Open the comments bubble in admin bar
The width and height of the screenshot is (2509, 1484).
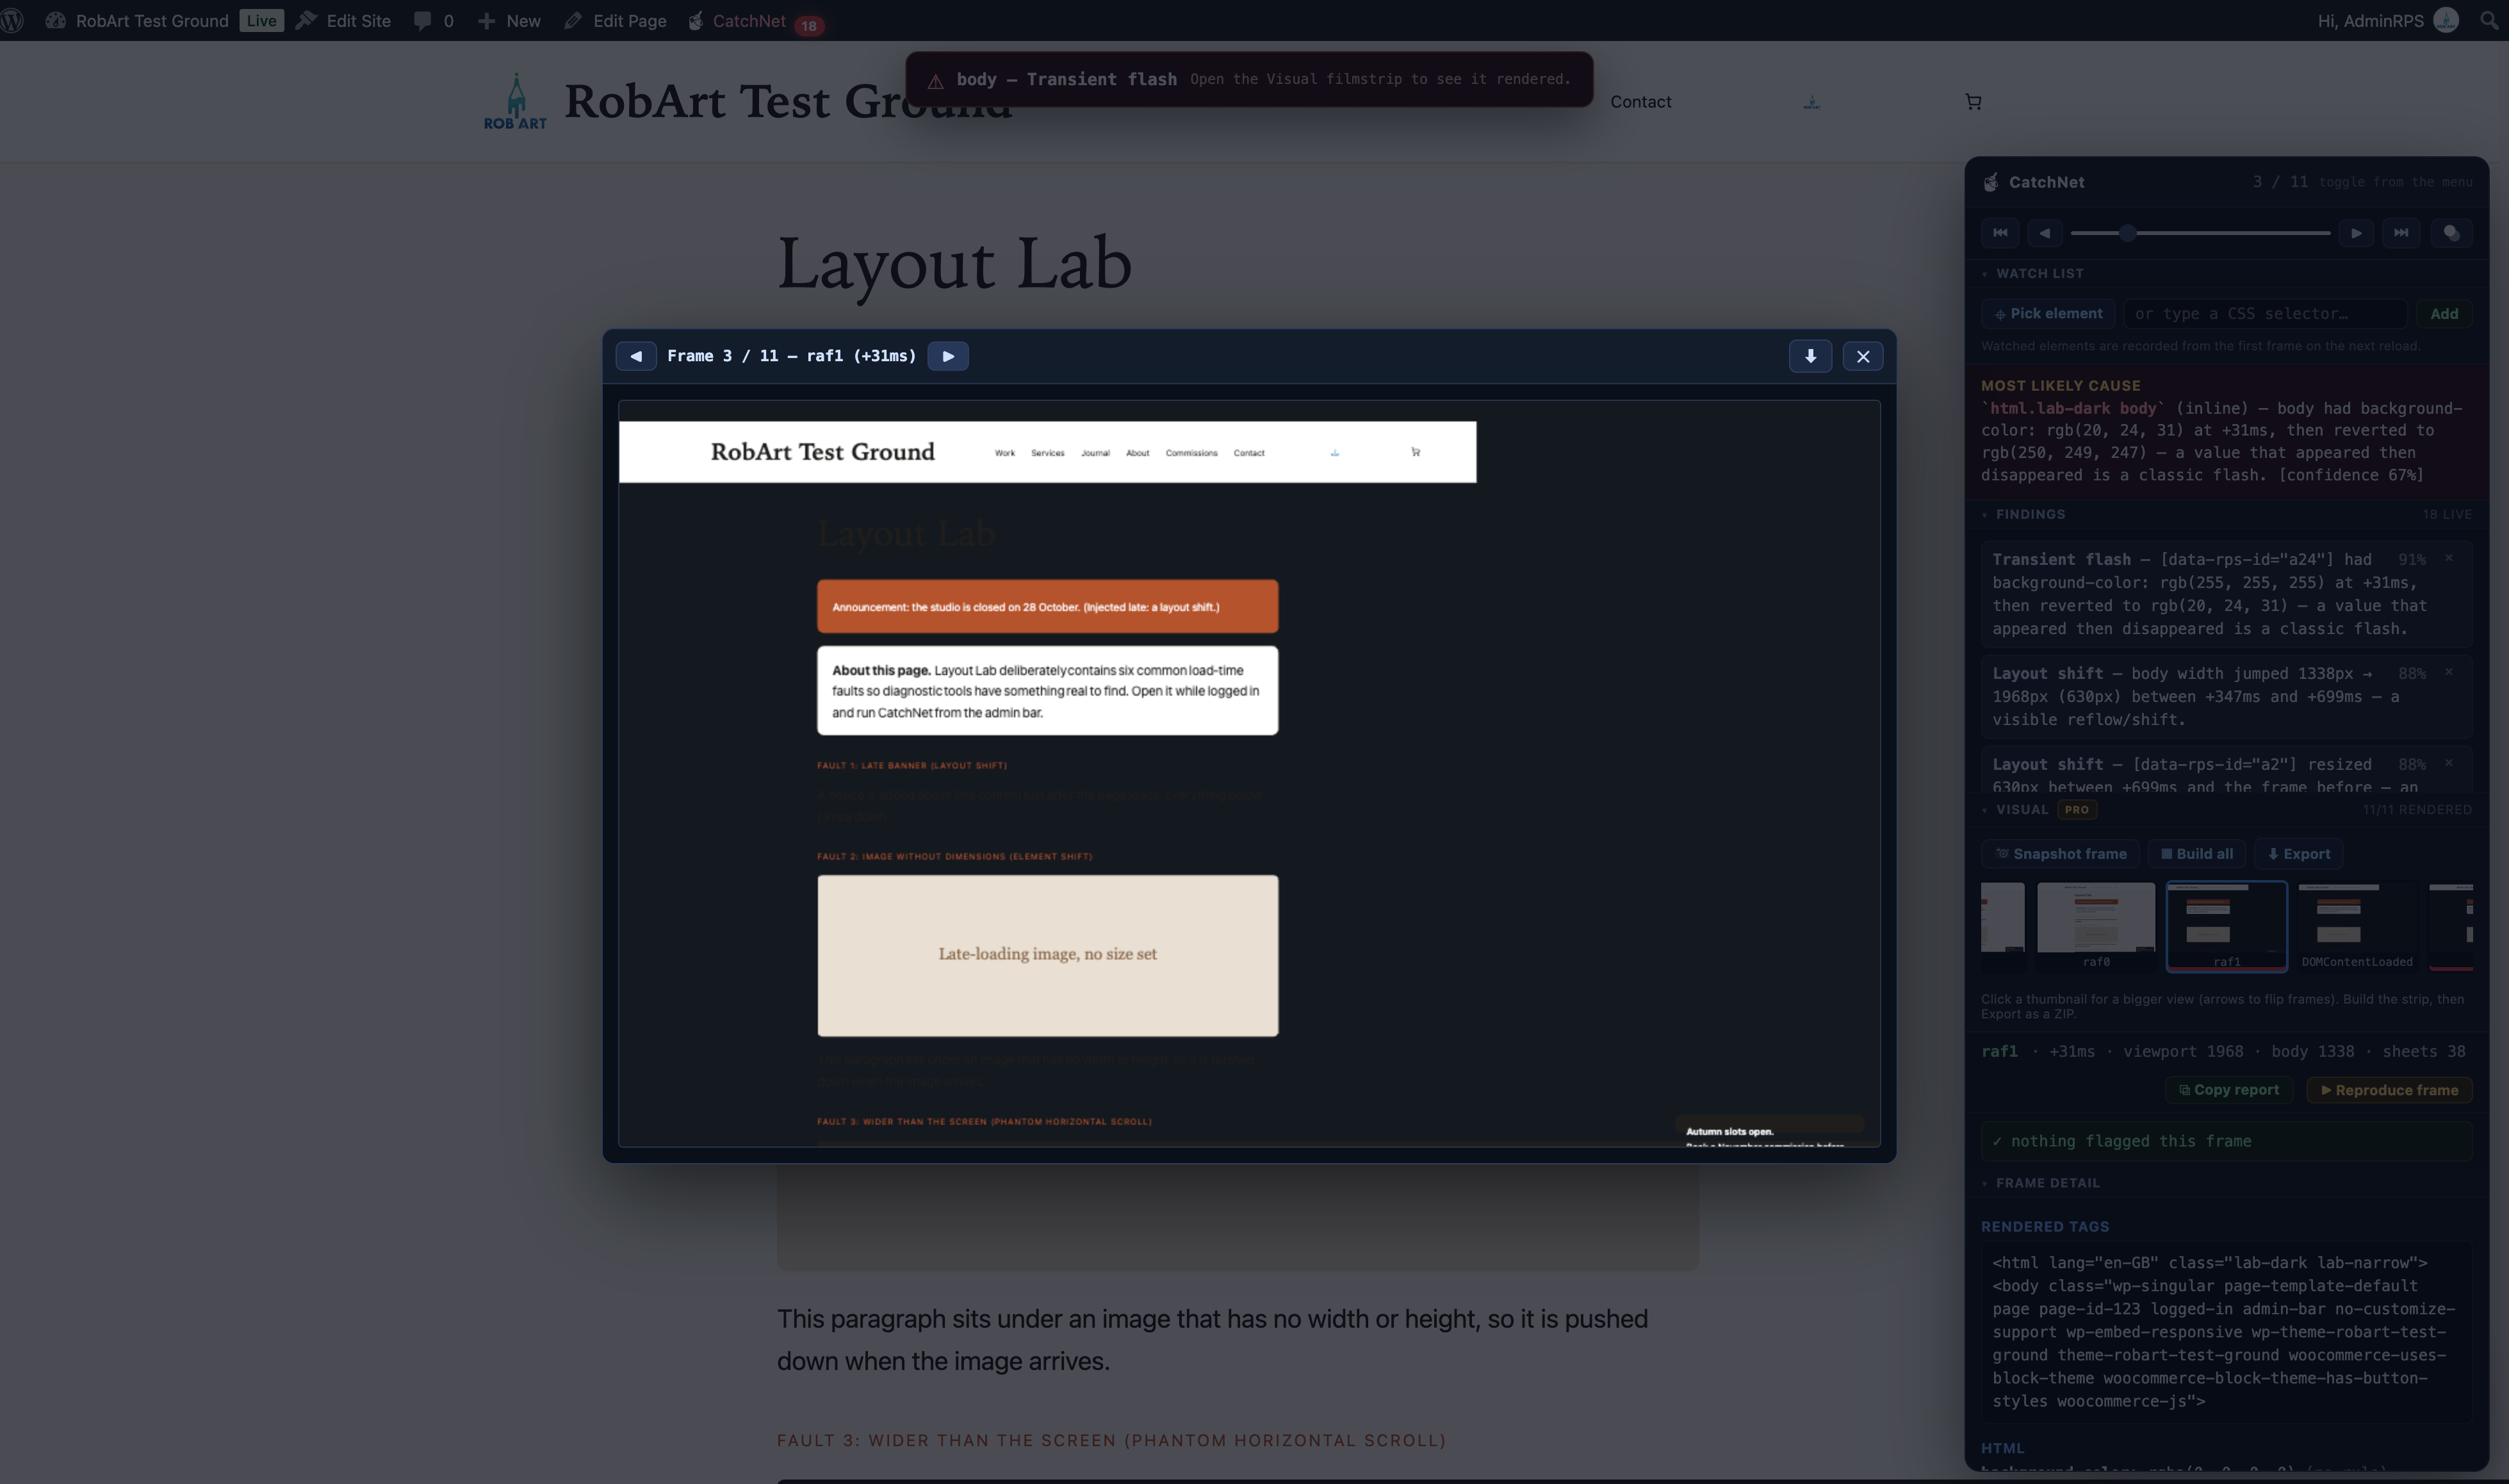(x=433, y=20)
